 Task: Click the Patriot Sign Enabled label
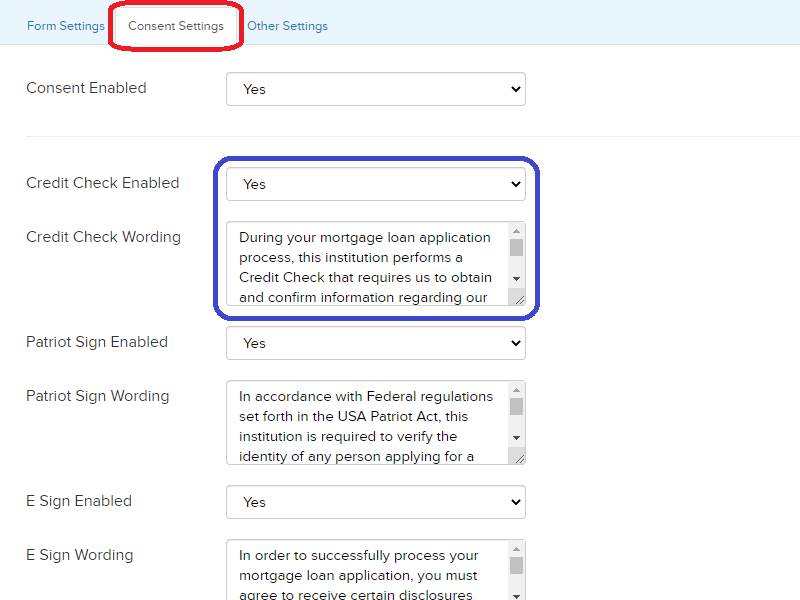click(97, 342)
